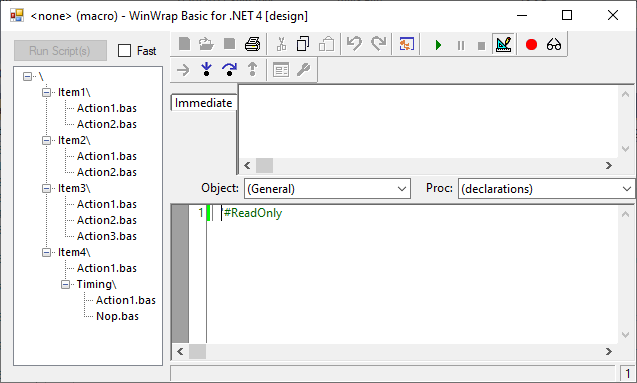Minimize the WinWrap Basic window
Screen dimensions: 637x383
[522, 15]
